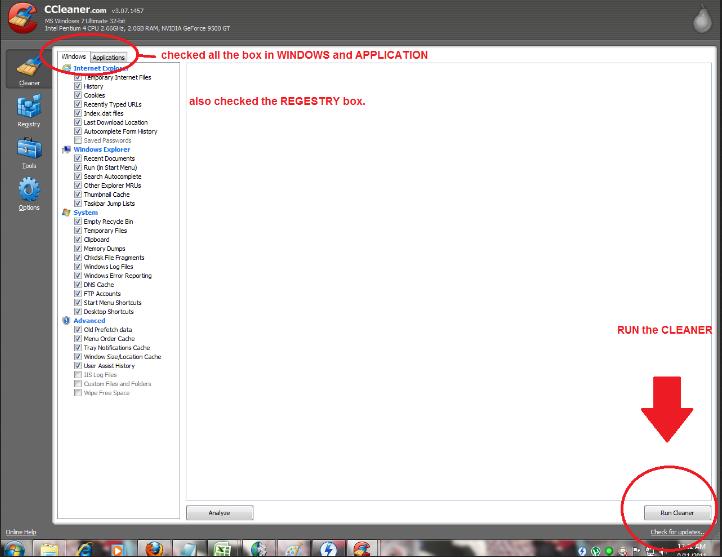Toggle Thumbnail Cache checkbox
722x557 pixels.
[78, 194]
